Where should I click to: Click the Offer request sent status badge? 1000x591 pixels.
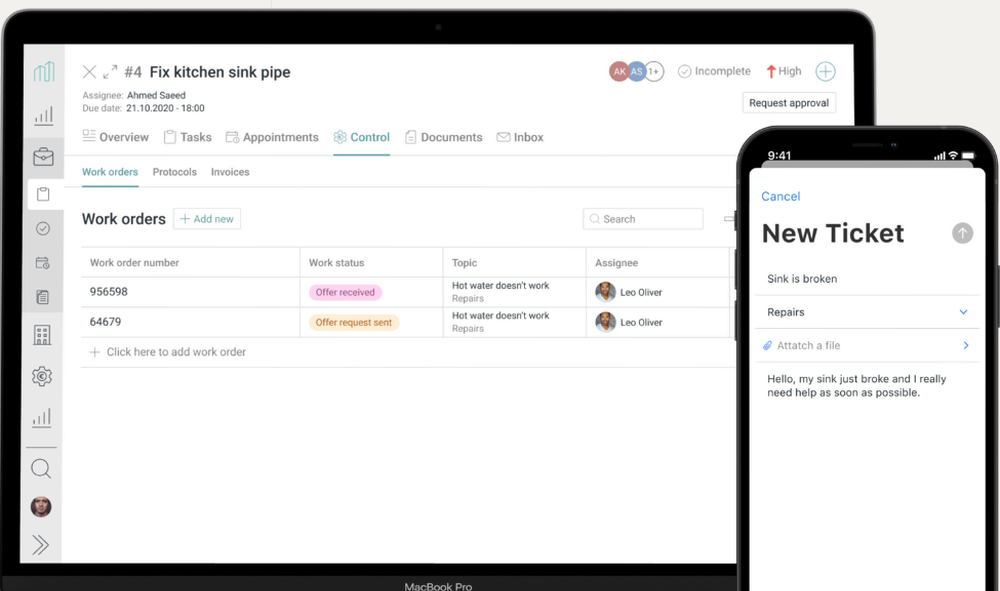coord(354,322)
